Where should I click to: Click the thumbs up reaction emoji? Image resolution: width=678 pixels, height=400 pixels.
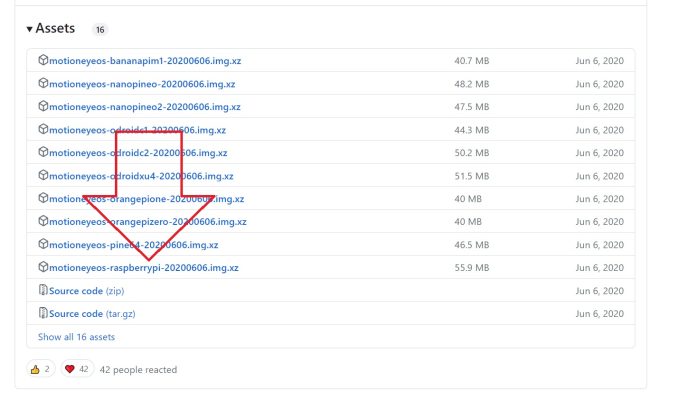tap(35, 369)
